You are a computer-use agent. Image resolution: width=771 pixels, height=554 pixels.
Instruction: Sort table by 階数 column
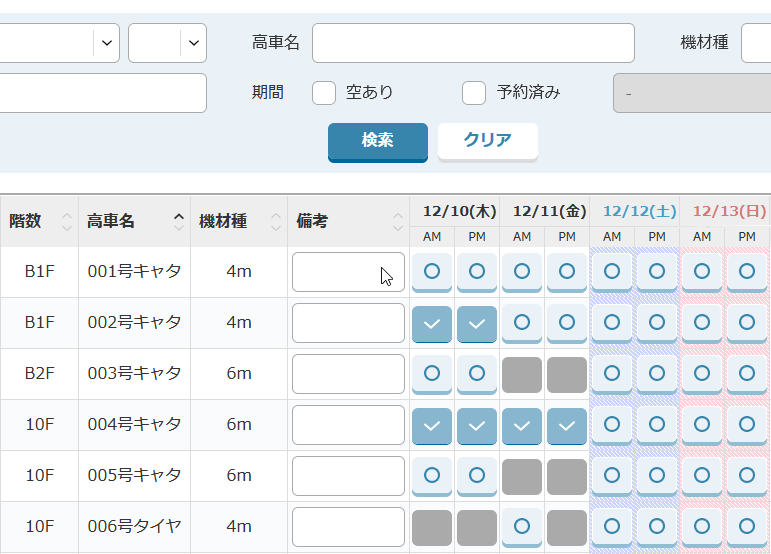click(39, 221)
